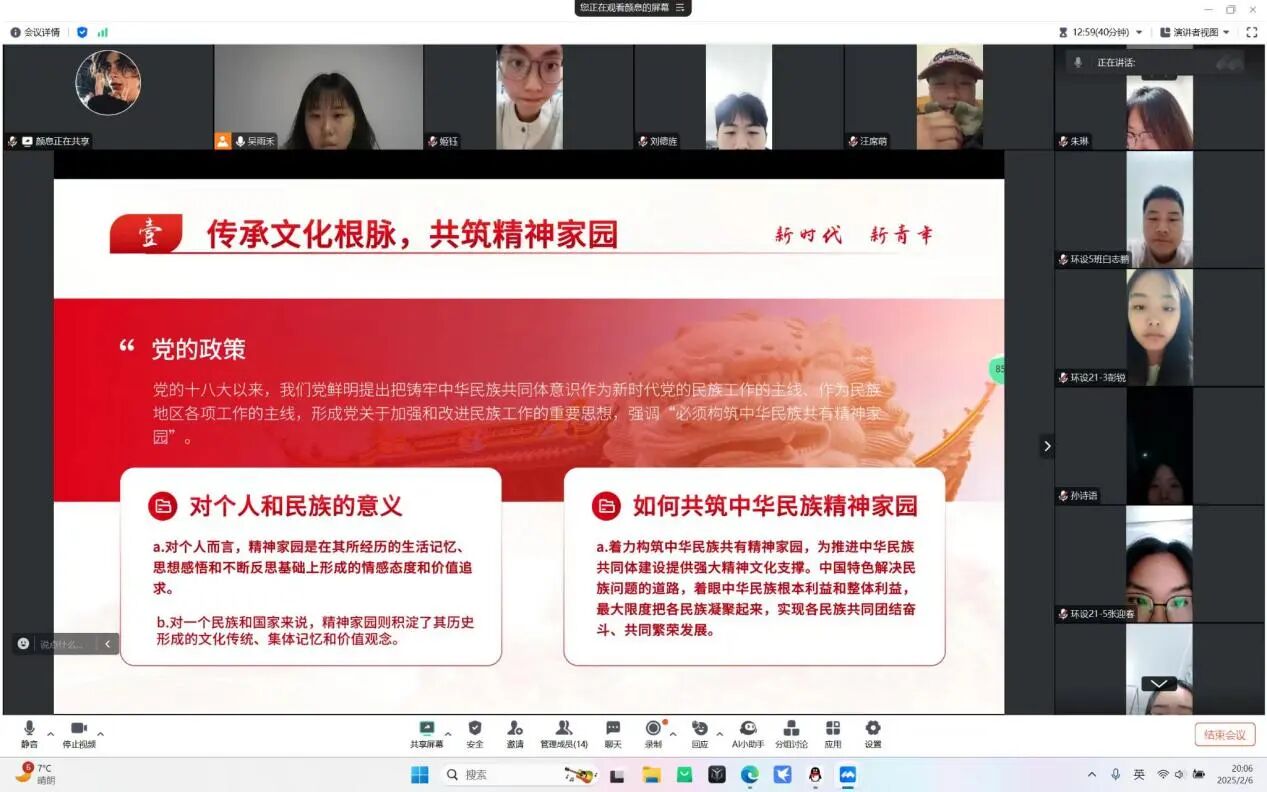Toggle the 静音 microphone mute
The height and width of the screenshot is (792, 1267).
[x=29, y=733]
